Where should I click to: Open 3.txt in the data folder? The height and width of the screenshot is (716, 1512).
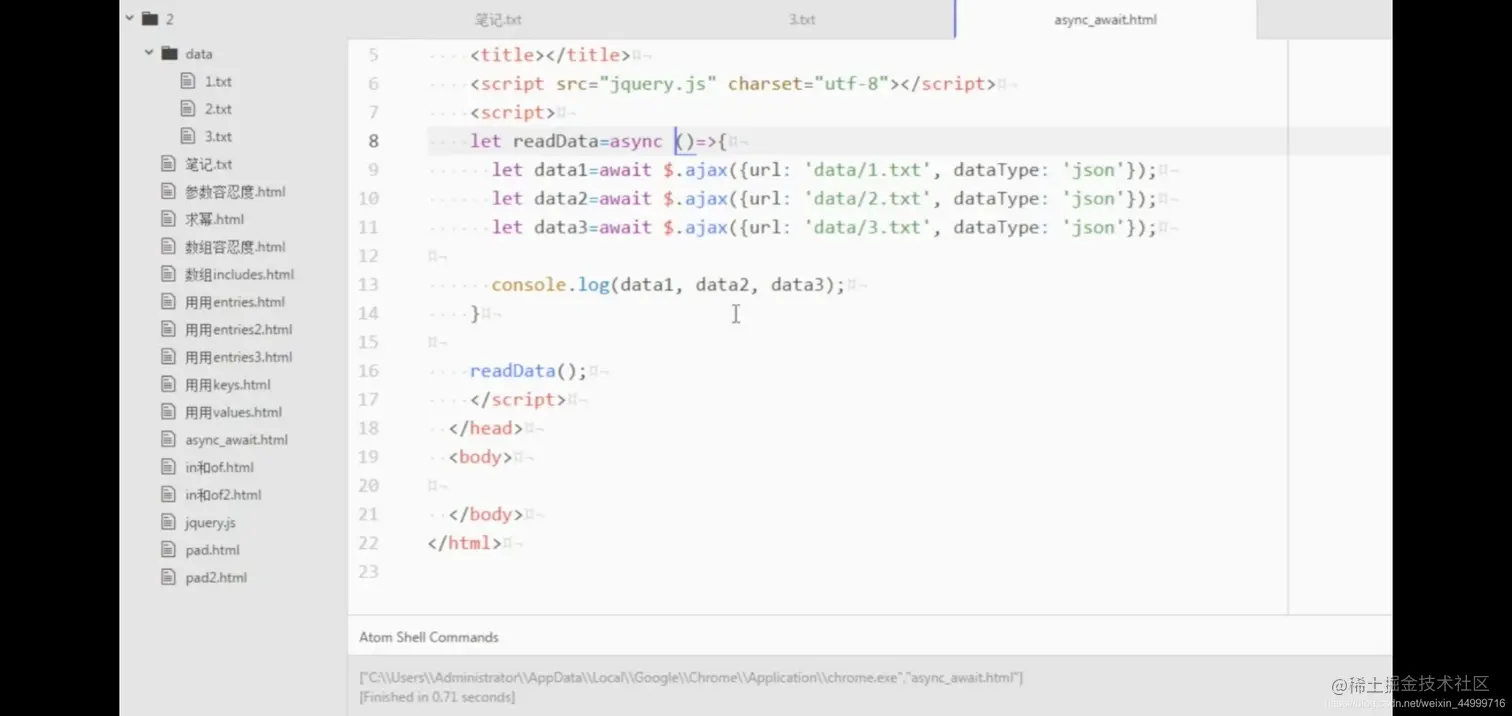click(x=218, y=137)
